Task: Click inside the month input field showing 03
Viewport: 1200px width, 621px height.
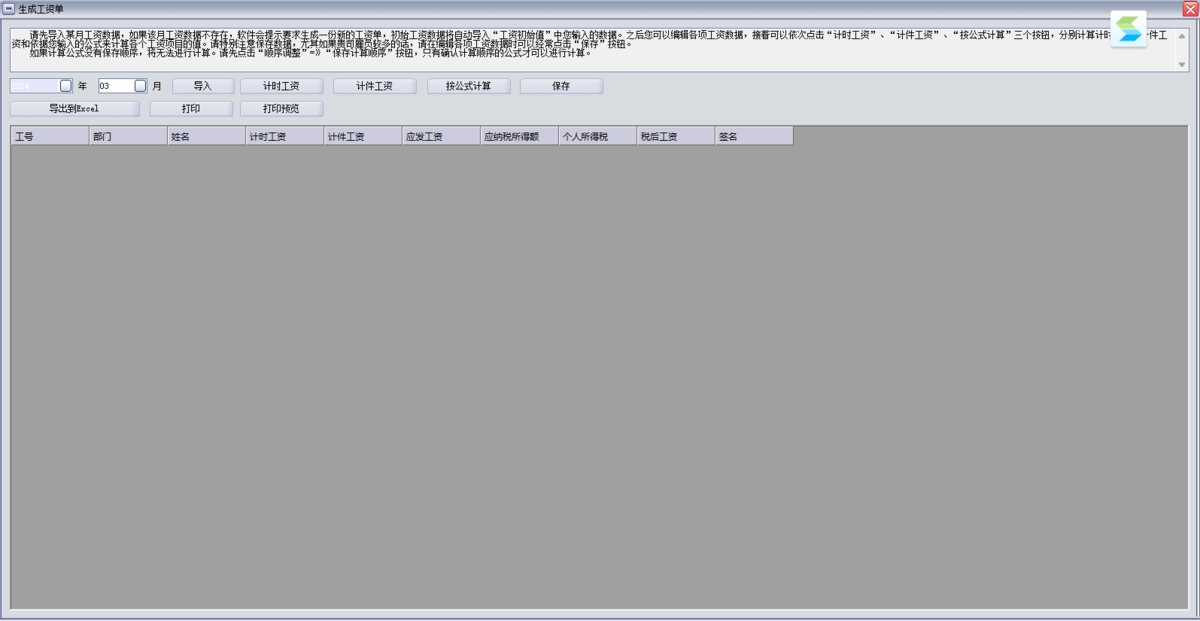Action: 116,86
